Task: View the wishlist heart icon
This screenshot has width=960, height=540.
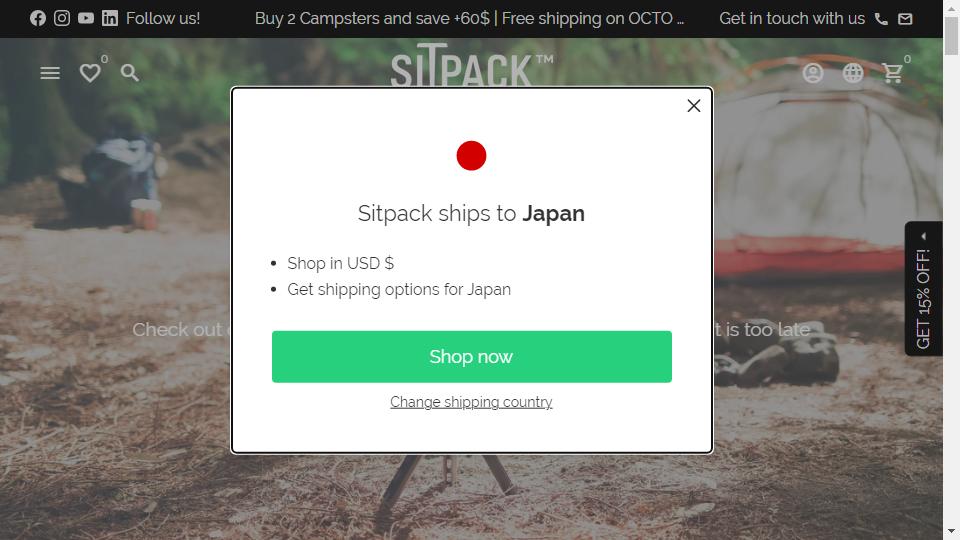Action: tap(90, 73)
